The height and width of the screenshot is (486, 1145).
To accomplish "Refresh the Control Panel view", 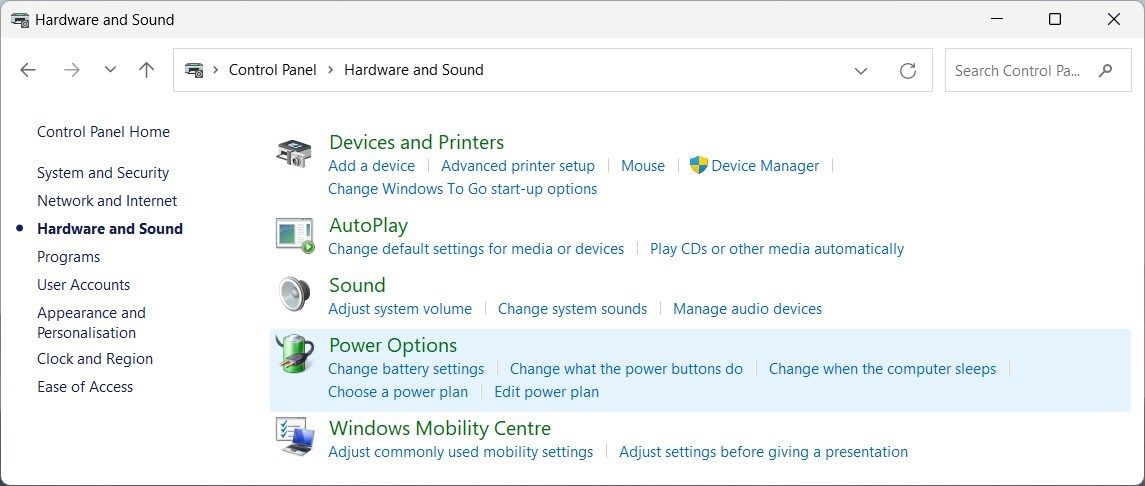I will click(x=908, y=70).
